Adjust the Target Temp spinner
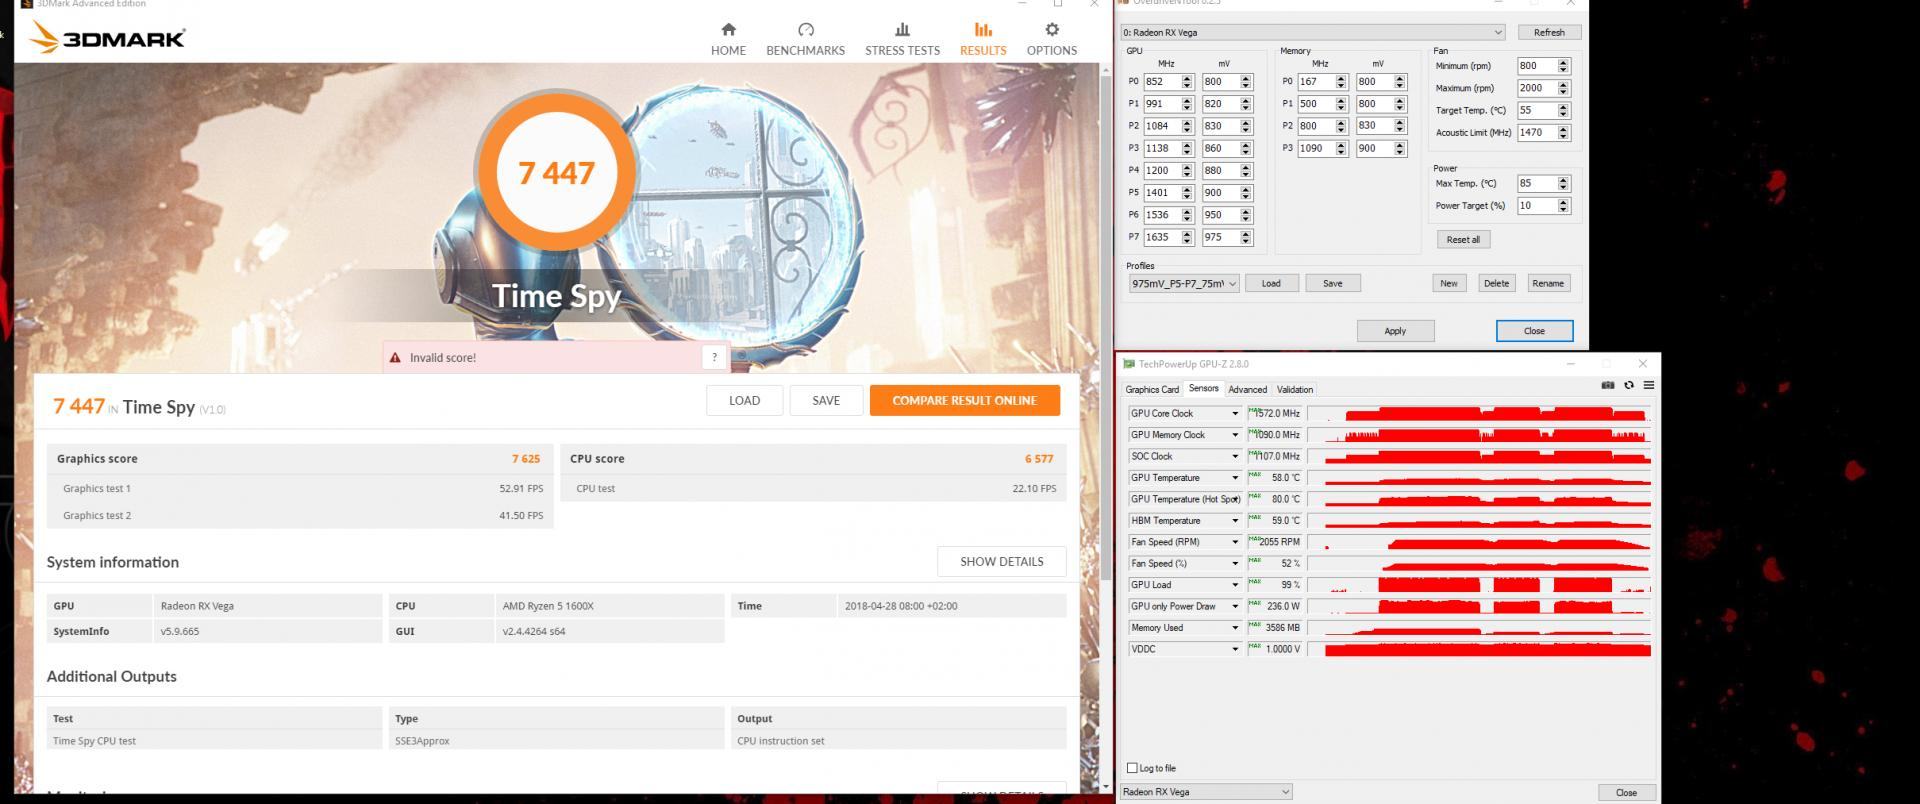Image resolution: width=1920 pixels, height=804 pixels. [1563, 110]
